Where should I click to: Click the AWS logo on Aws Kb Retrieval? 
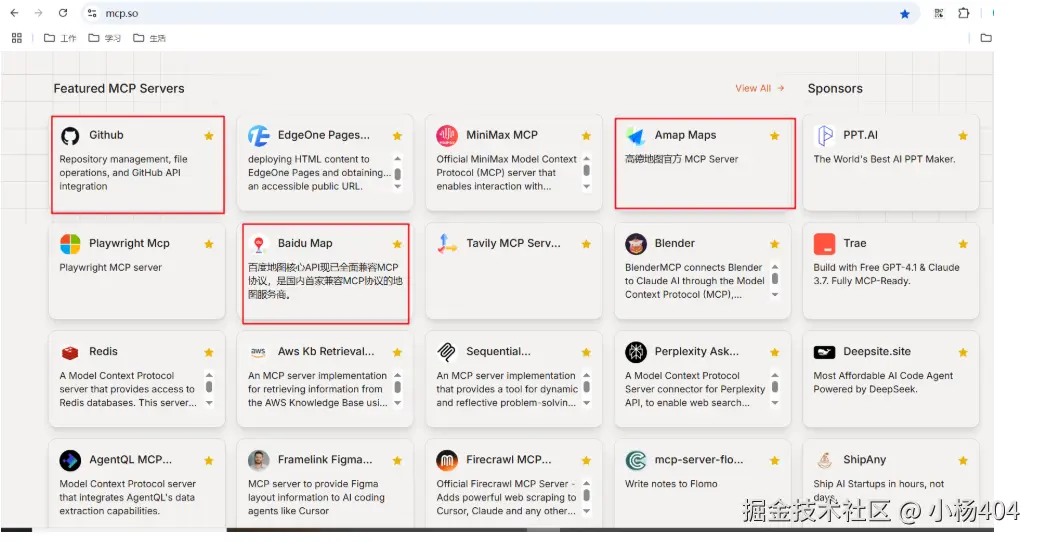[259, 352]
